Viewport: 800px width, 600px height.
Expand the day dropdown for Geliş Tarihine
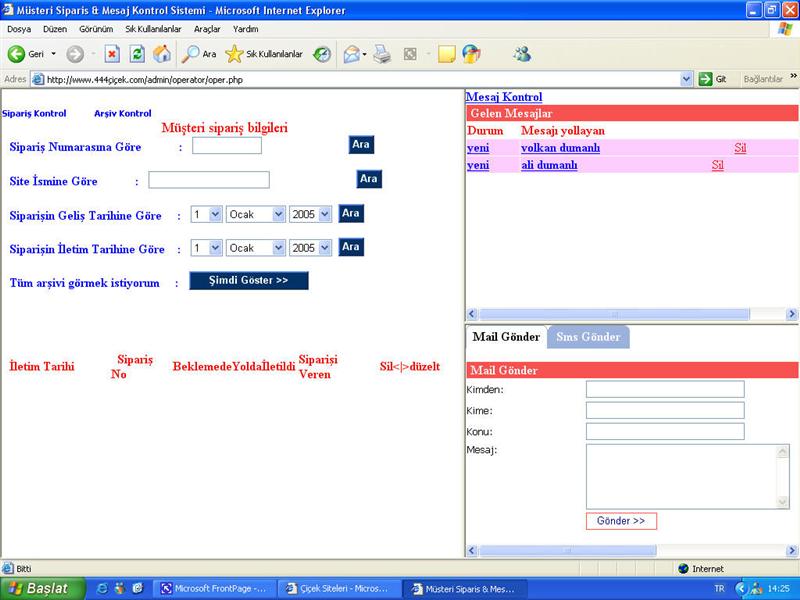[x=215, y=214]
